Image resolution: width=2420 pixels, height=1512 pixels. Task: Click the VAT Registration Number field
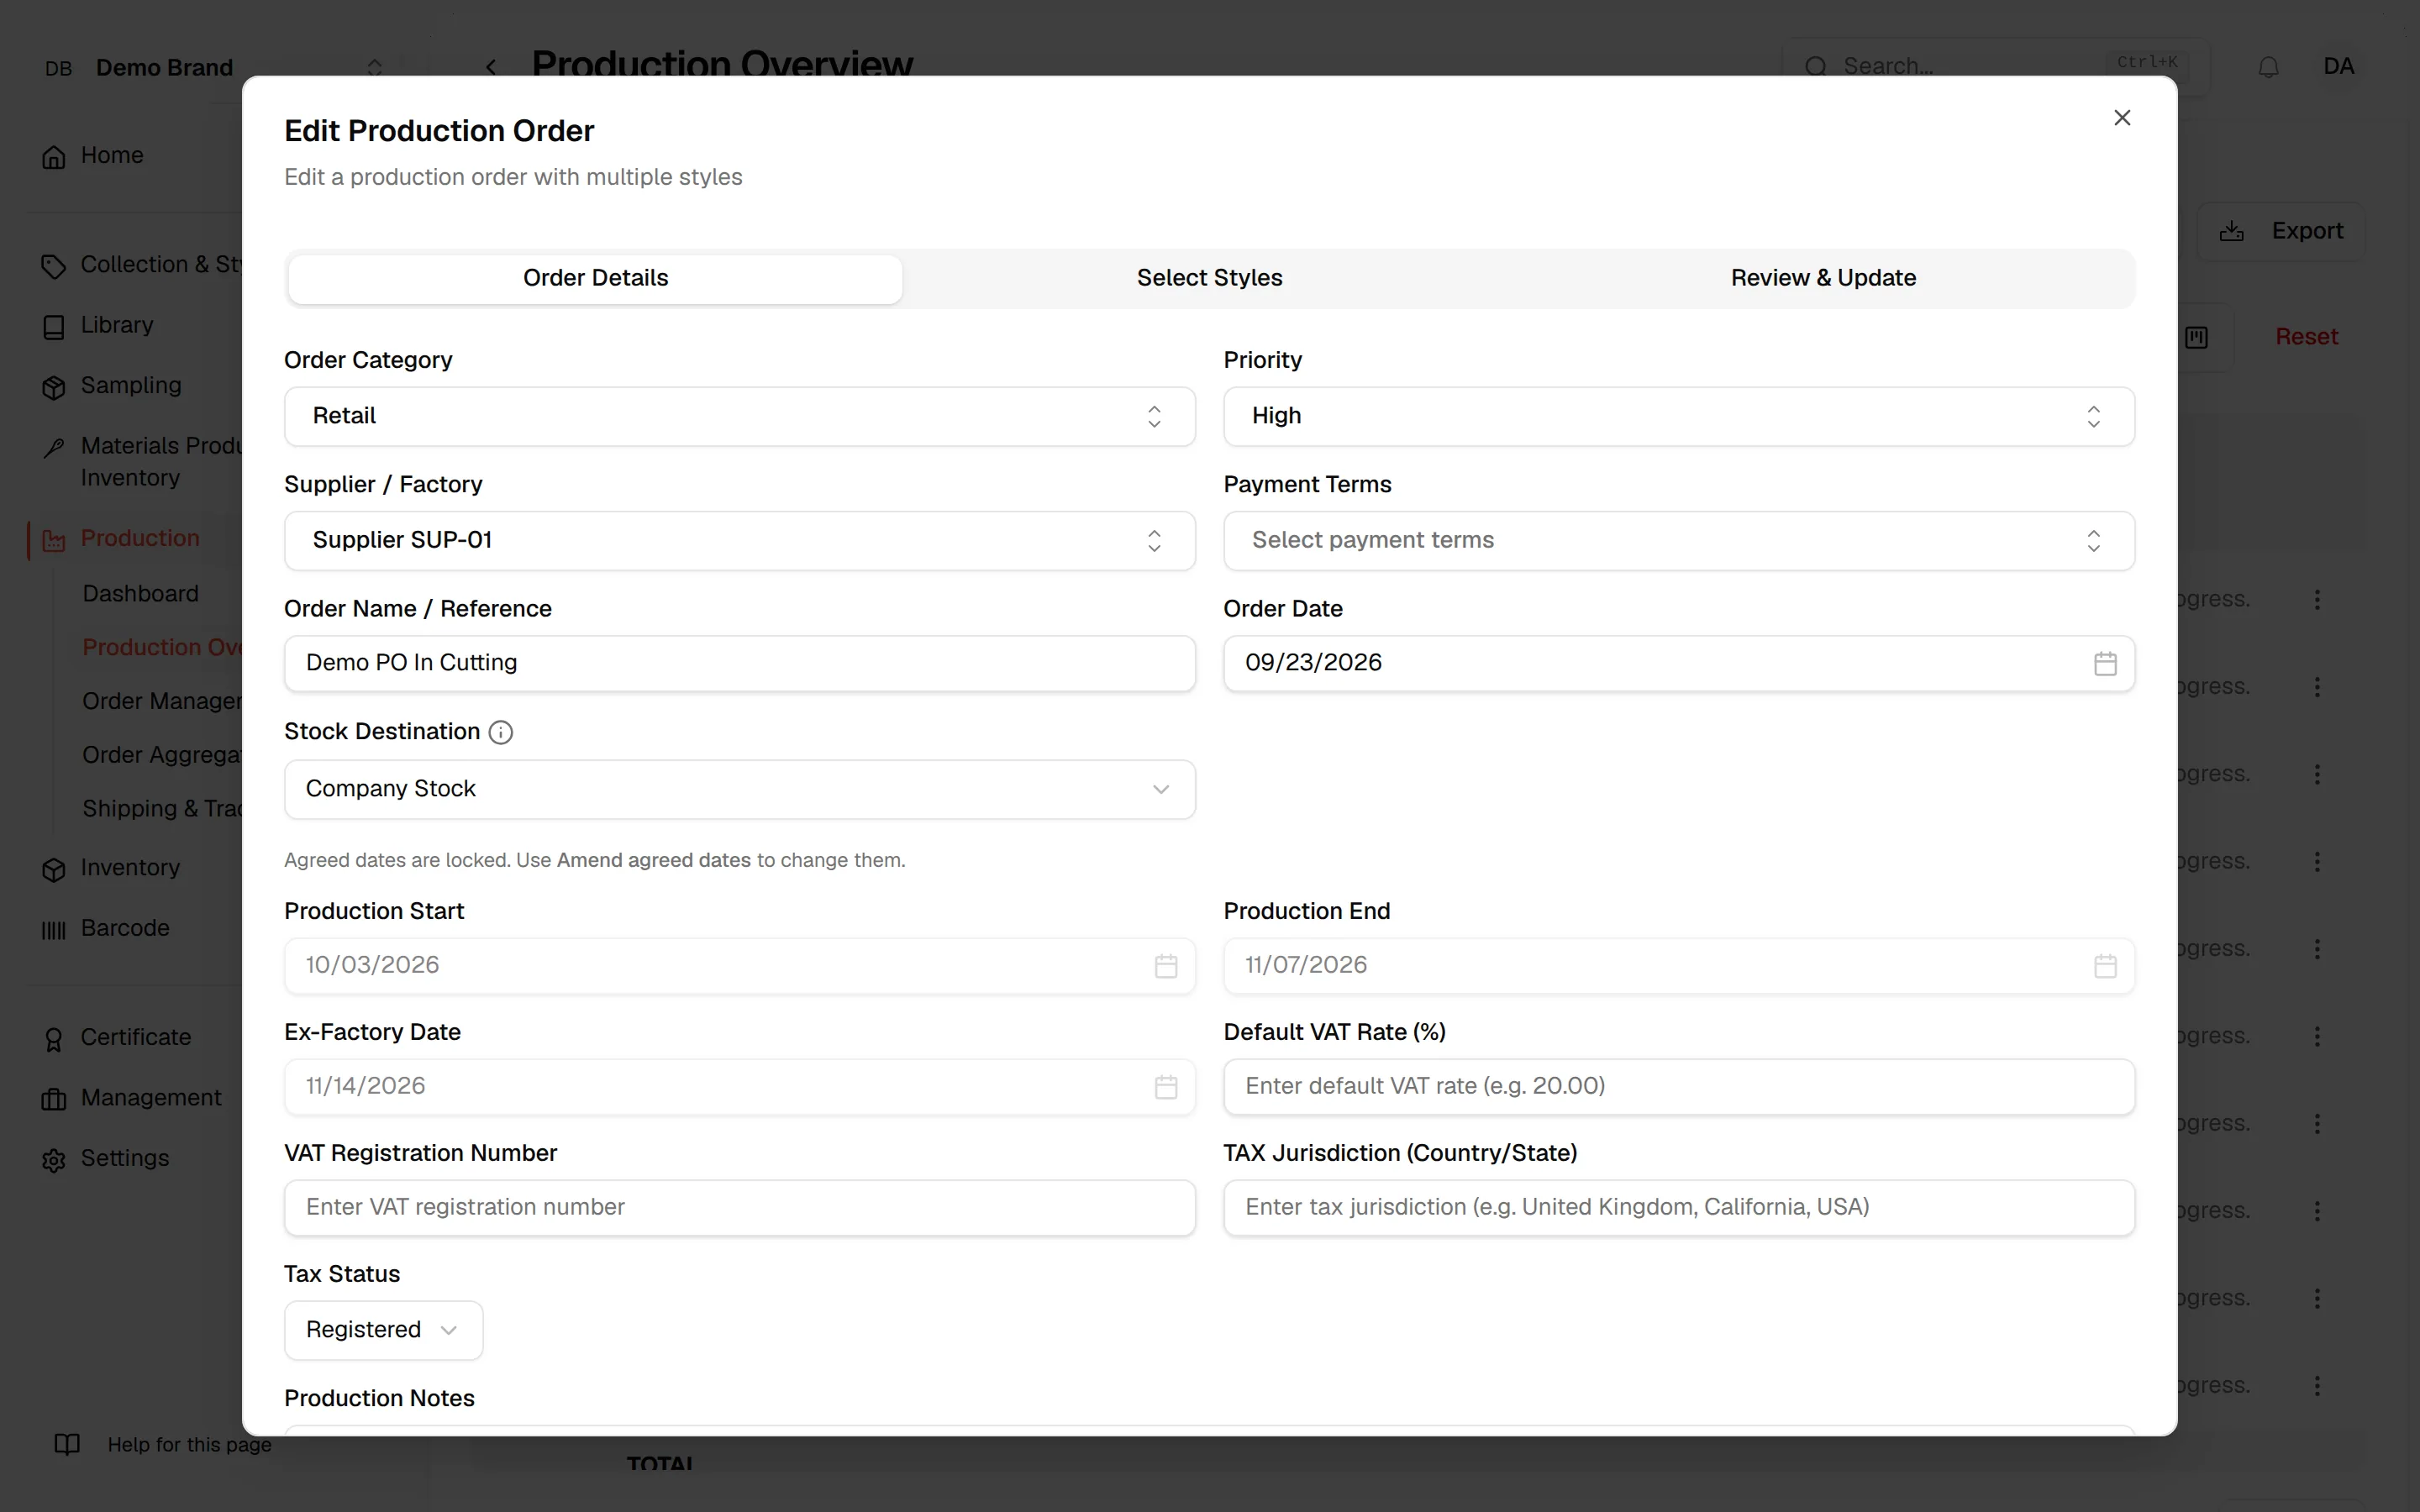click(740, 1208)
